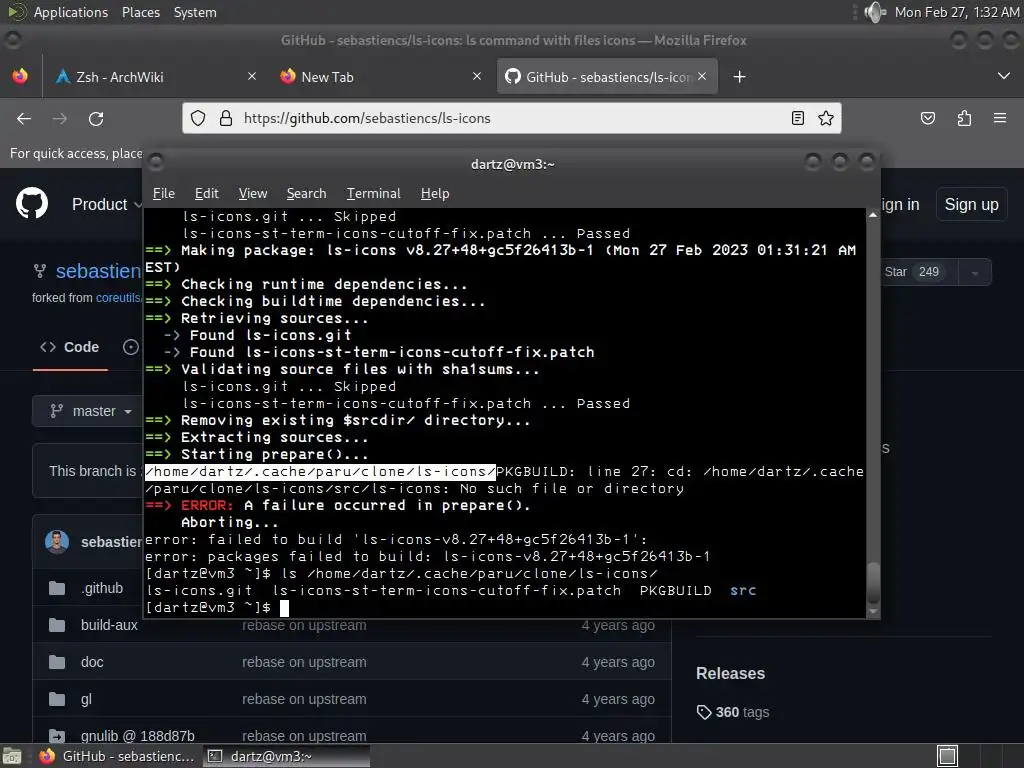The height and width of the screenshot is (768, 1024).
Task: Click build-aux folder icon
Action: 57,625
